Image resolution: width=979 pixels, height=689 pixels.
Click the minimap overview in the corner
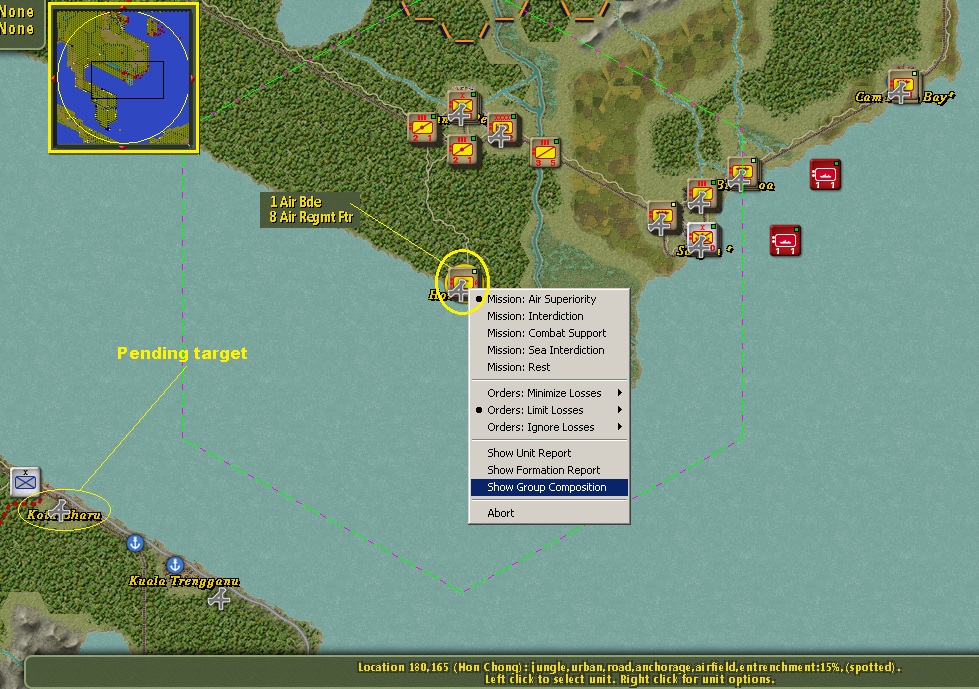[124, 77]
